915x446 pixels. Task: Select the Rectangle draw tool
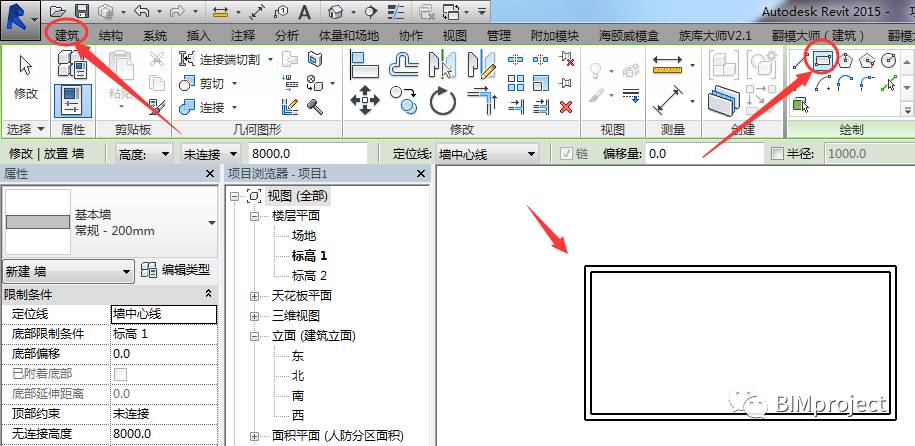click(x=822, y=60)
